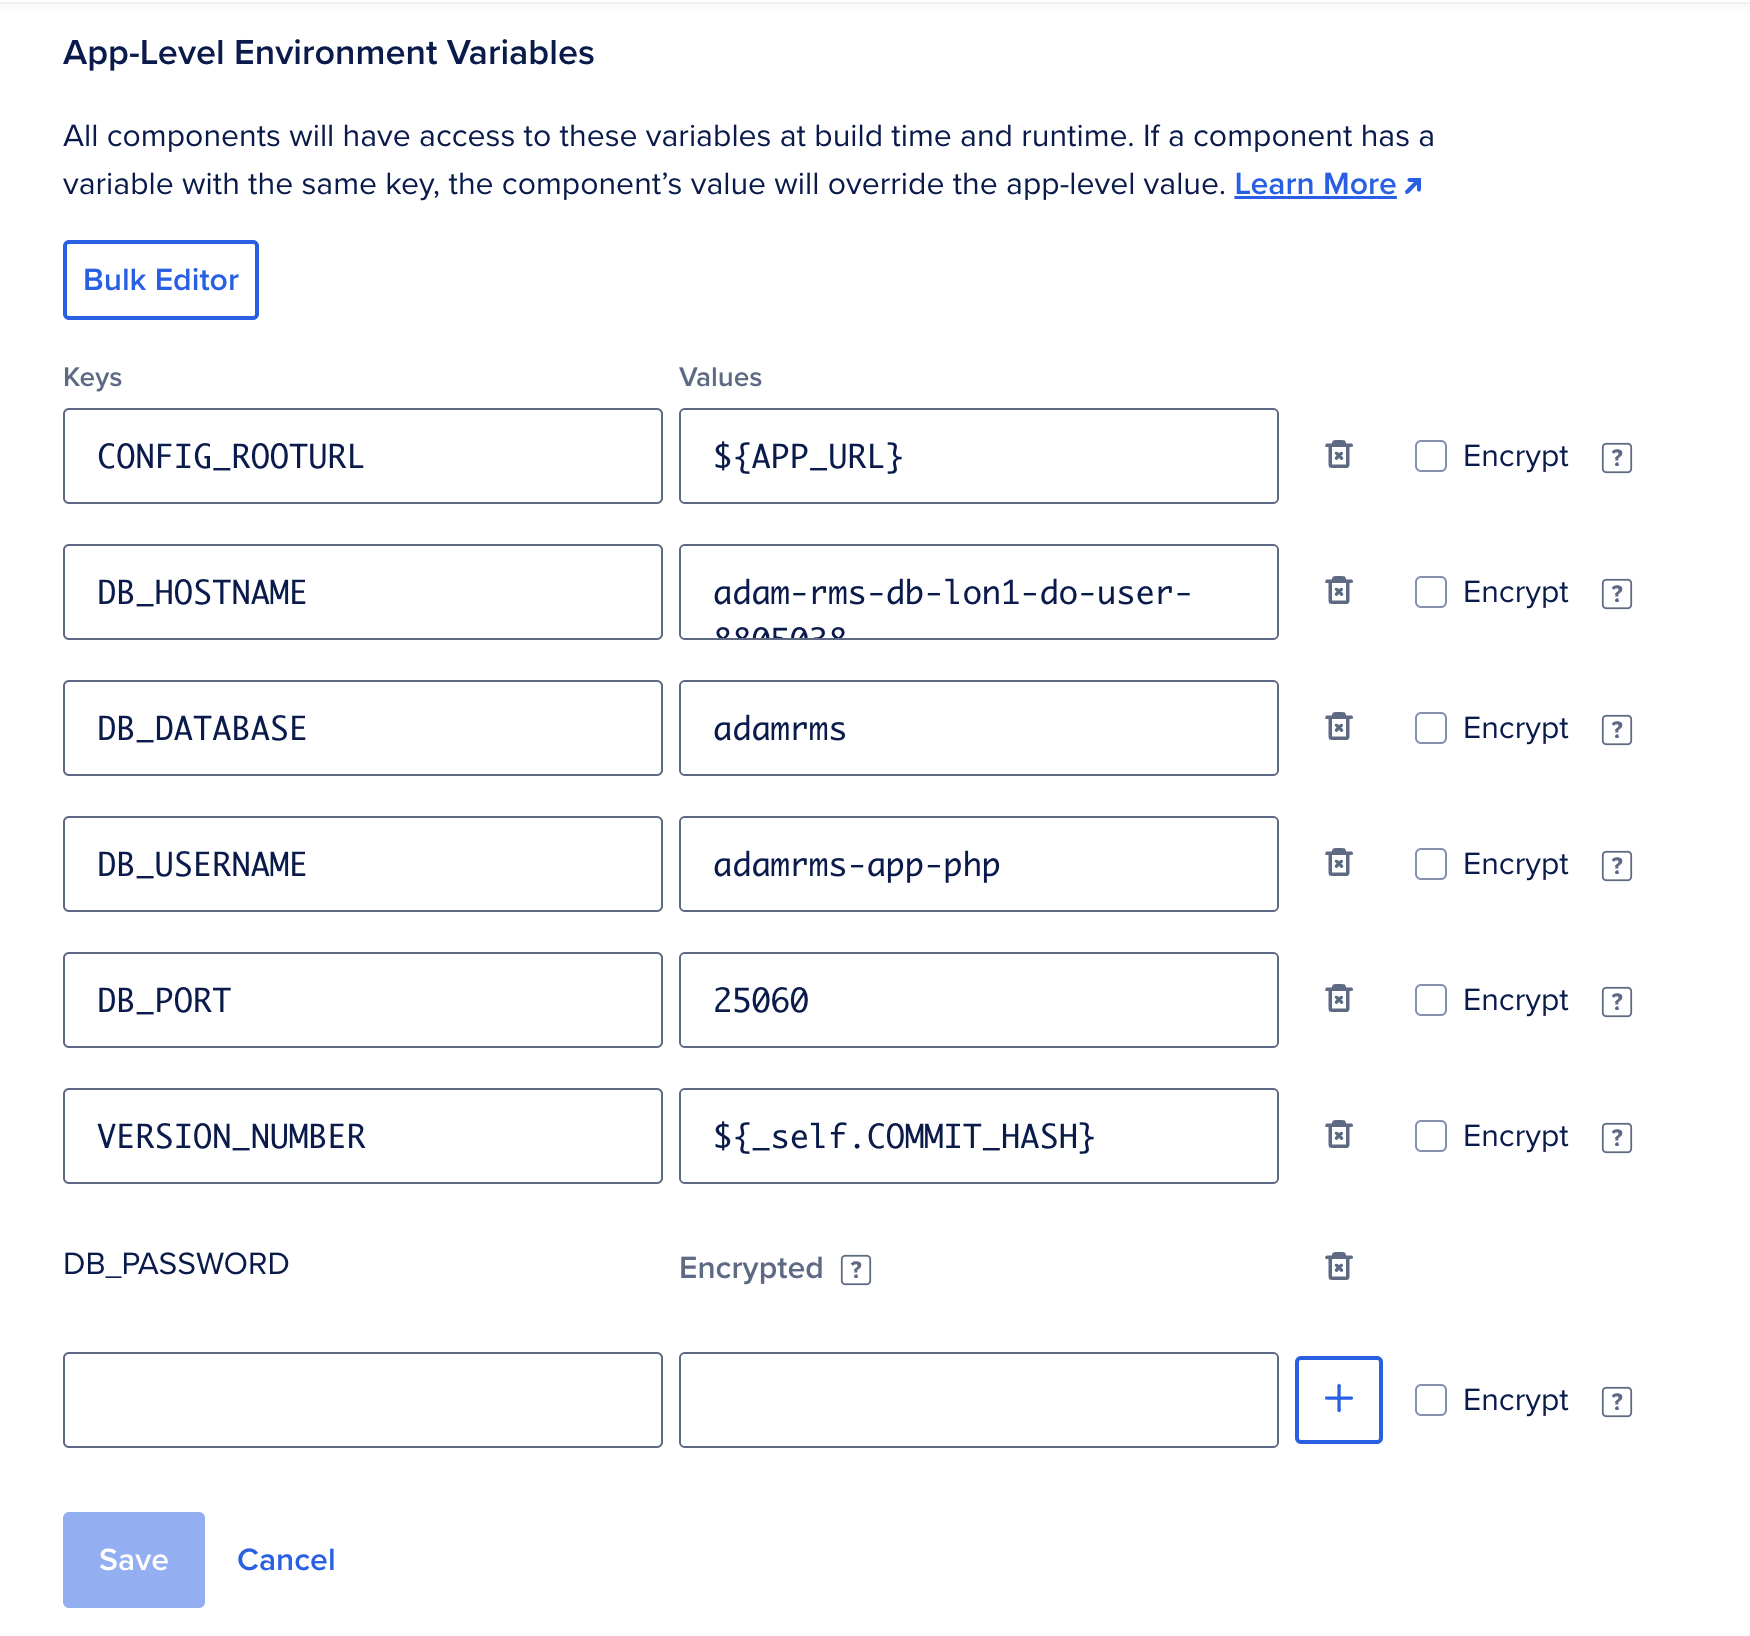Delete the DB_DATABASE variable
Viewport: 1750px width, 1636px height.
click(1338, 727)
